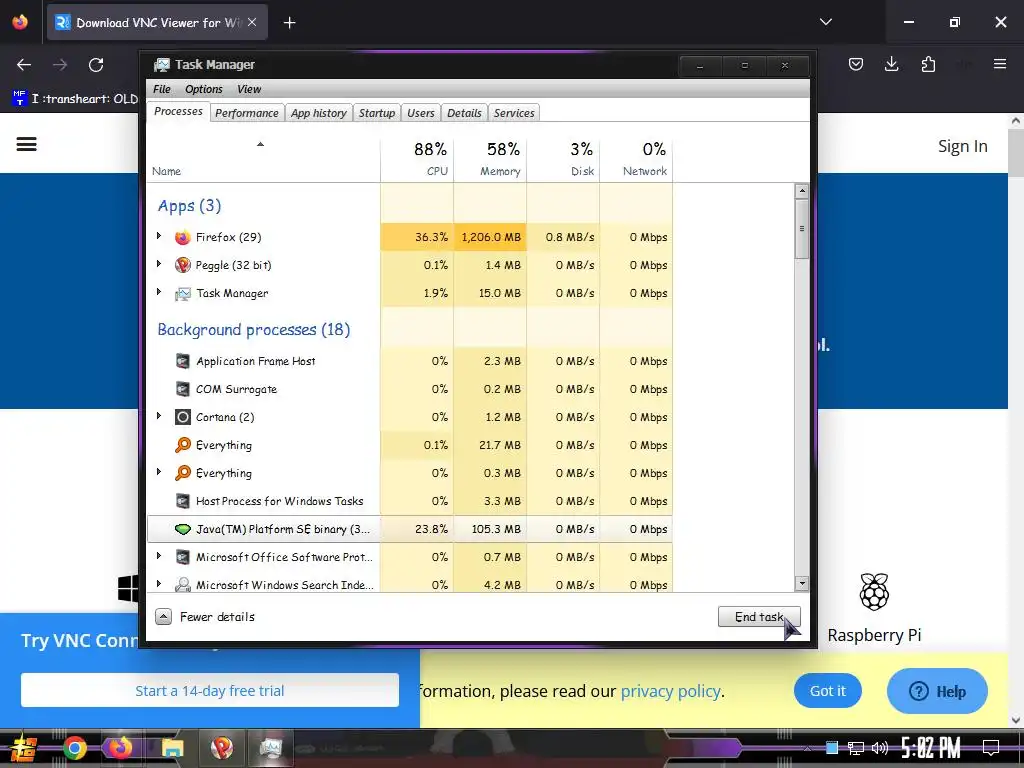
Task: Switch to the Details tab
Action: click(464, 113)
